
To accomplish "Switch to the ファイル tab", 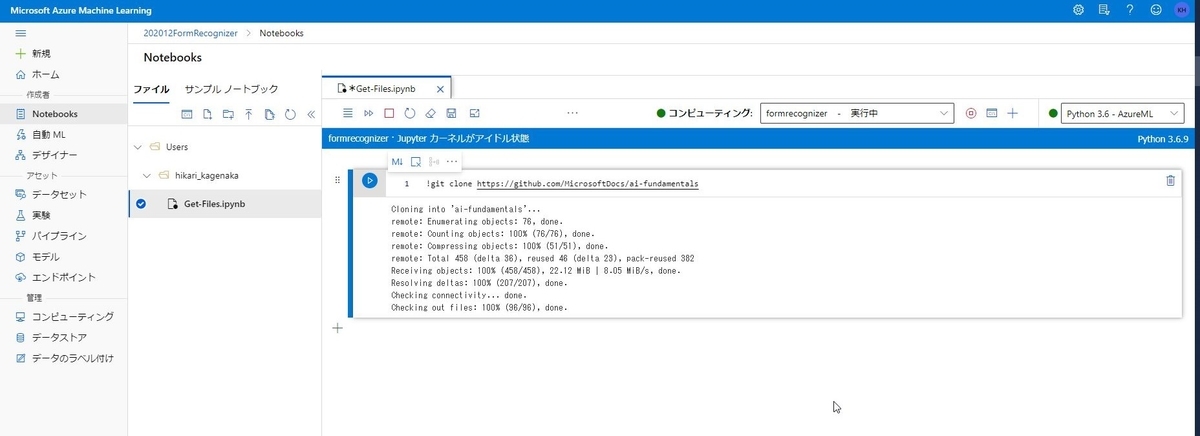I will pyautogui.click(x=152, y=89).
